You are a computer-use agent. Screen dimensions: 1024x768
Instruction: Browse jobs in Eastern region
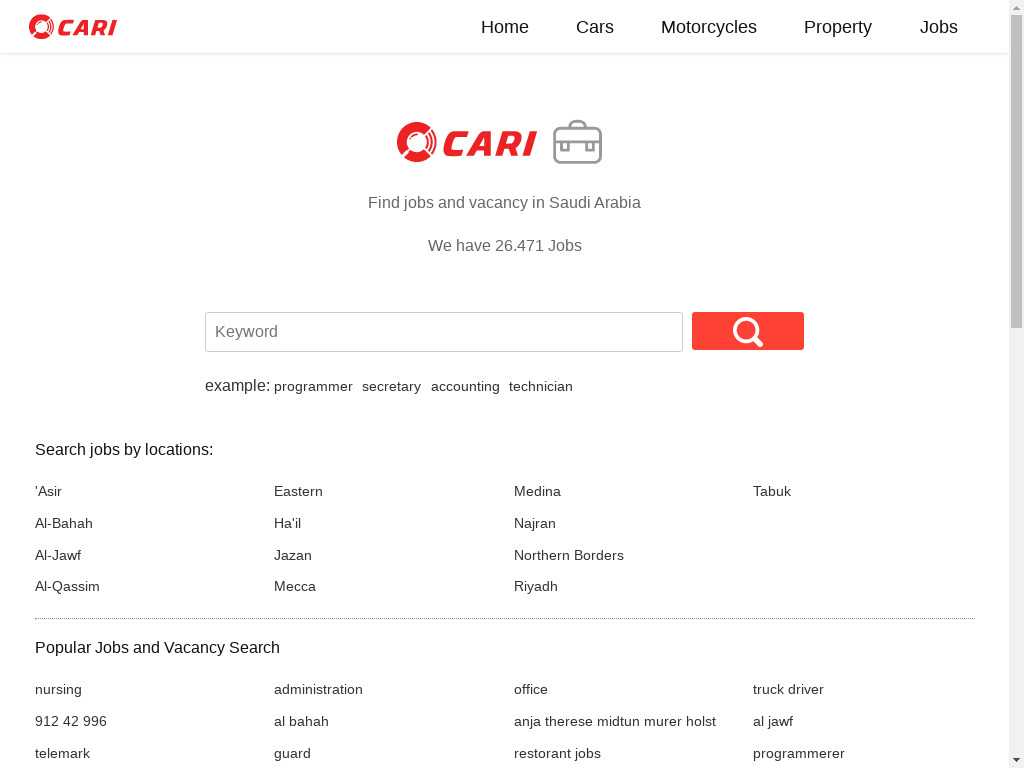(298, 491)
